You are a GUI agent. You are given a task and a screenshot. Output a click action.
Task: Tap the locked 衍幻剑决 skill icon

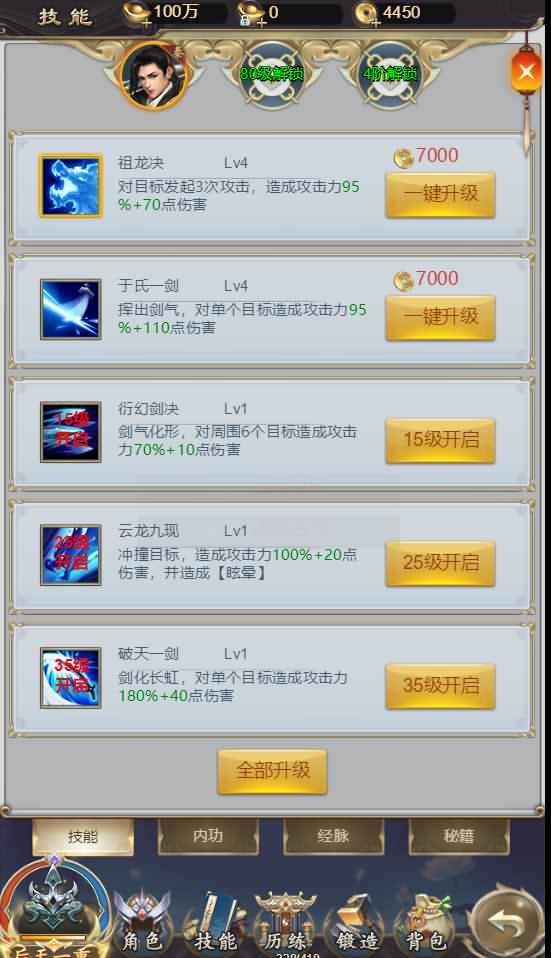[71, 432]
